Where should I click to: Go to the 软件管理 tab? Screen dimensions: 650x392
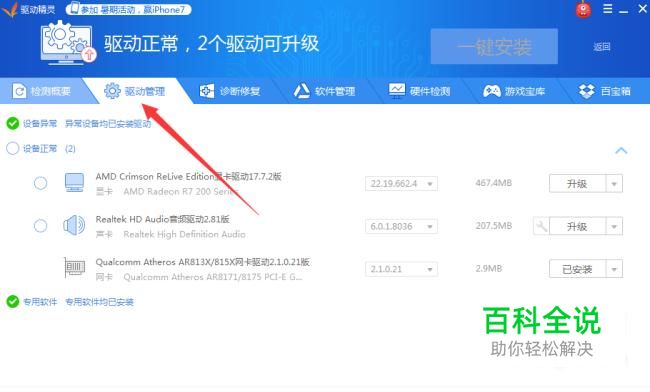[x=325, y=91]
